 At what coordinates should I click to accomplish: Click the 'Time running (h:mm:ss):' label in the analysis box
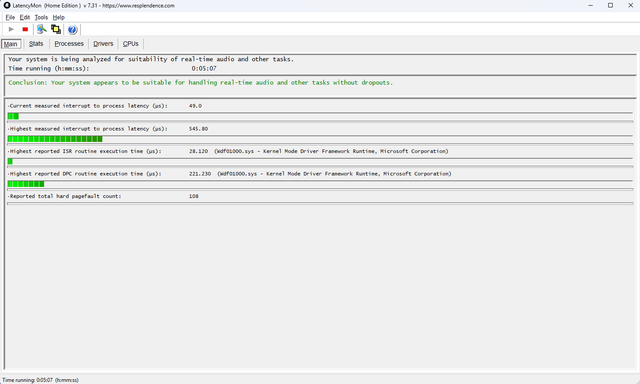[x=49, y=69]
